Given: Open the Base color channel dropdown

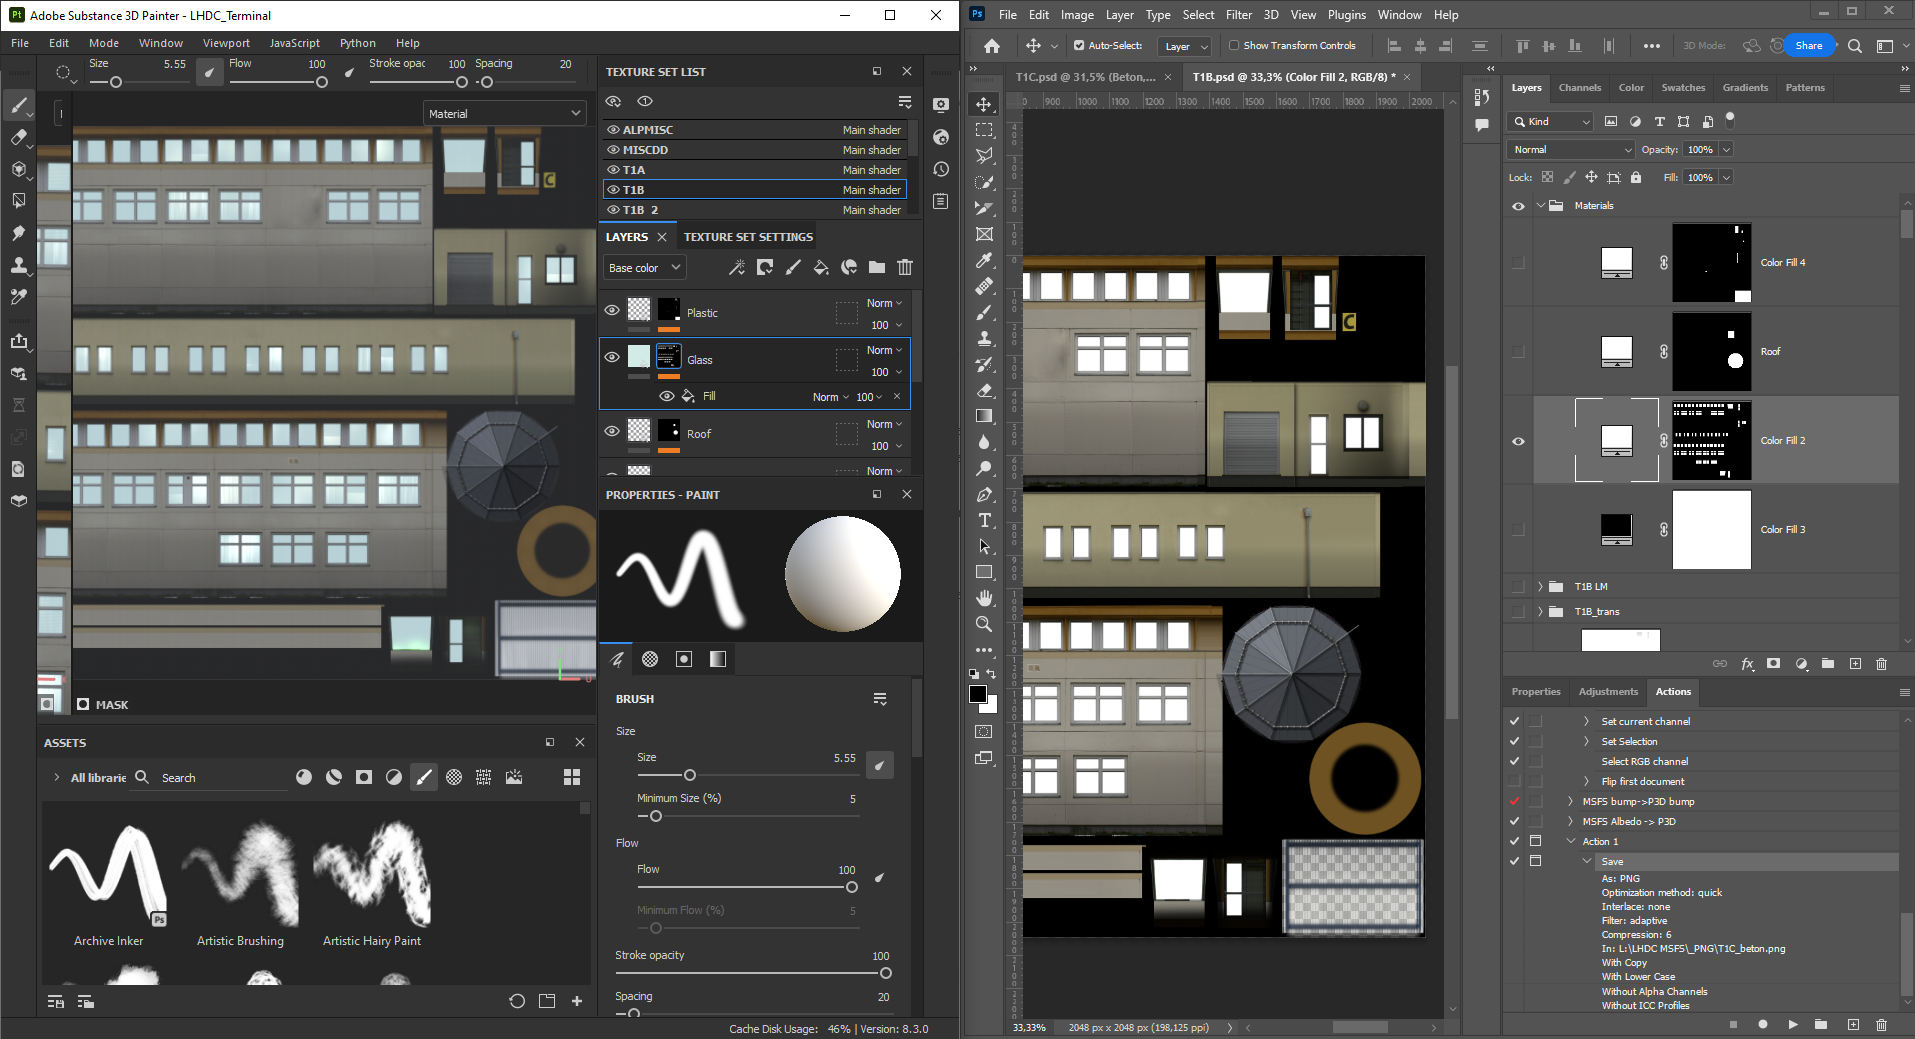Looking at the screenshot, I should (645, 268).
